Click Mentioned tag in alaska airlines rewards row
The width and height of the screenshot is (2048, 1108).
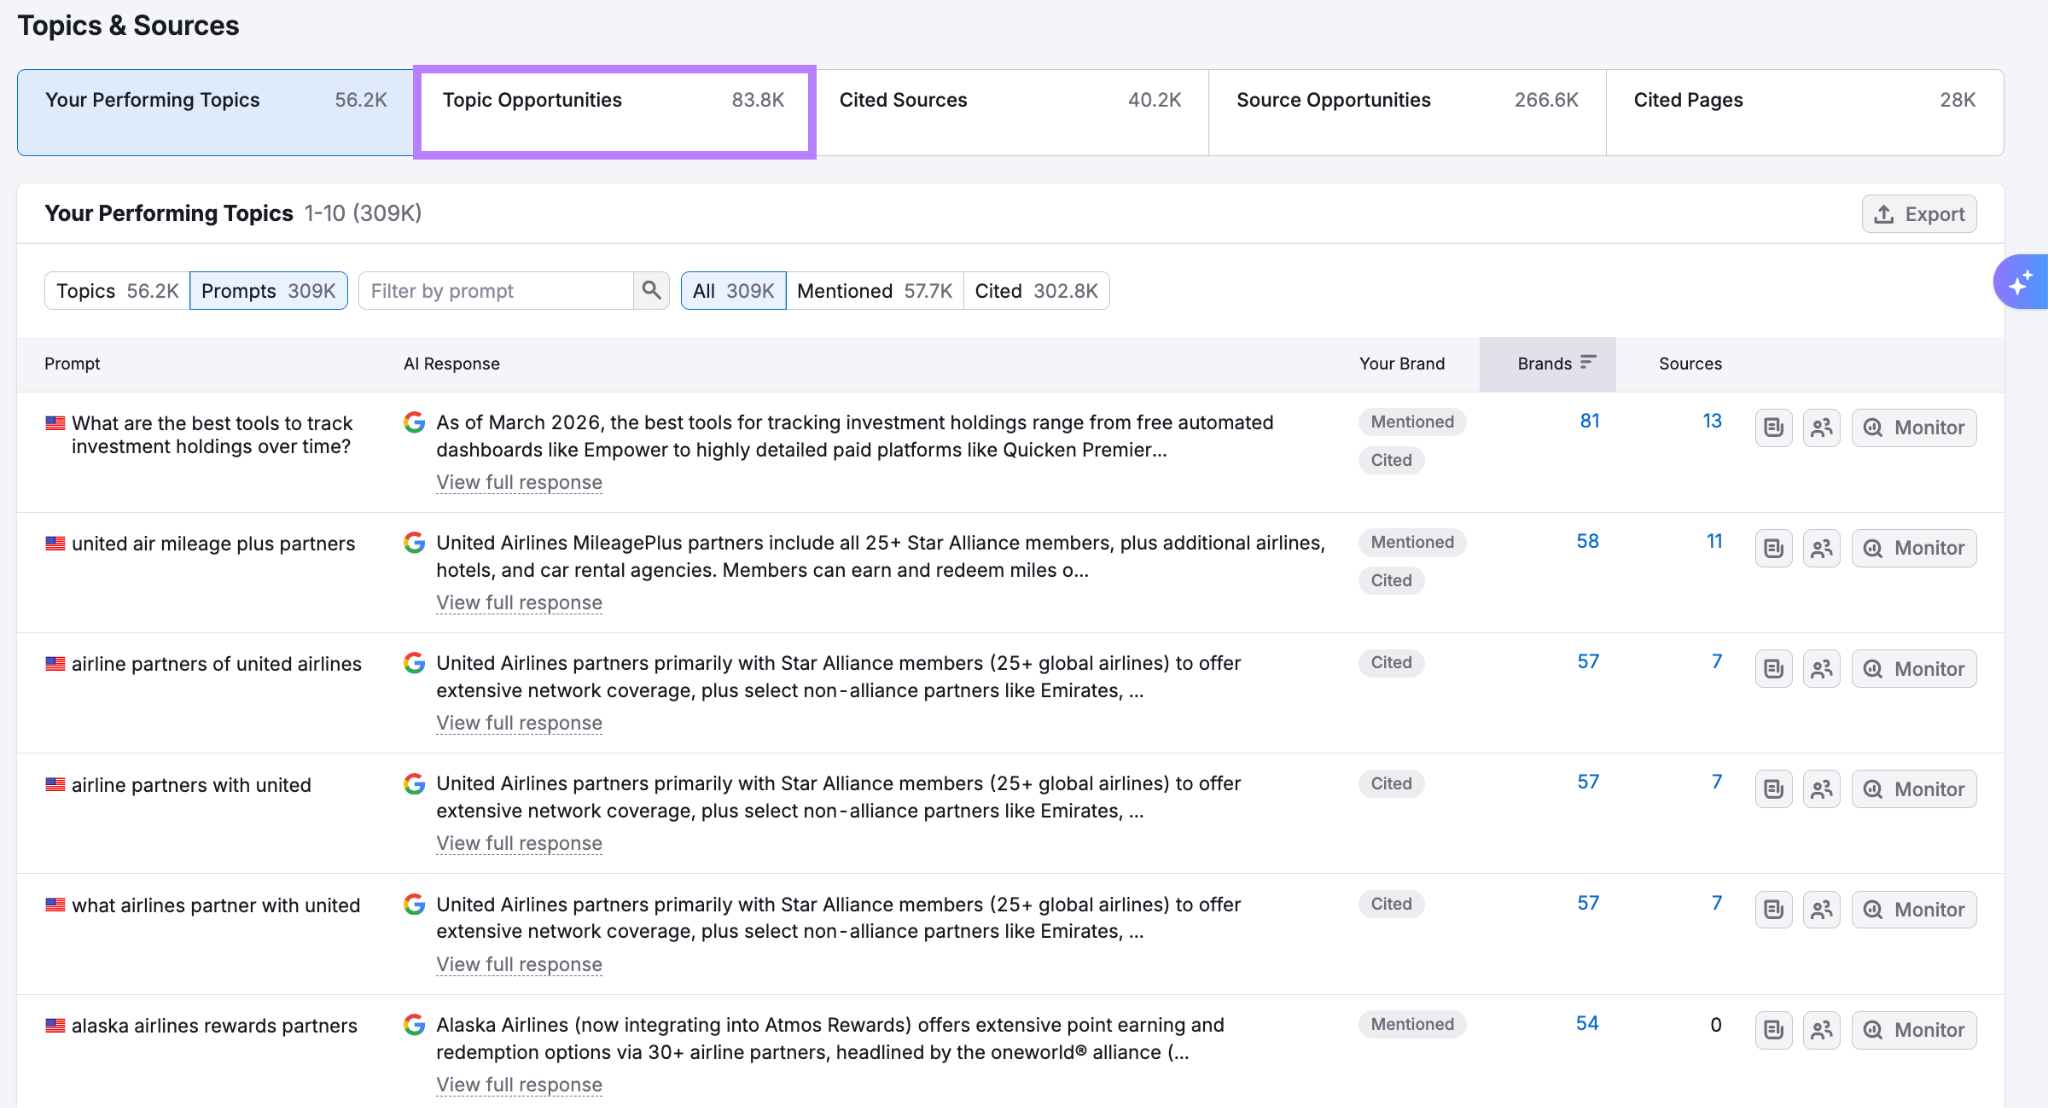[x=1412, y=1024]
